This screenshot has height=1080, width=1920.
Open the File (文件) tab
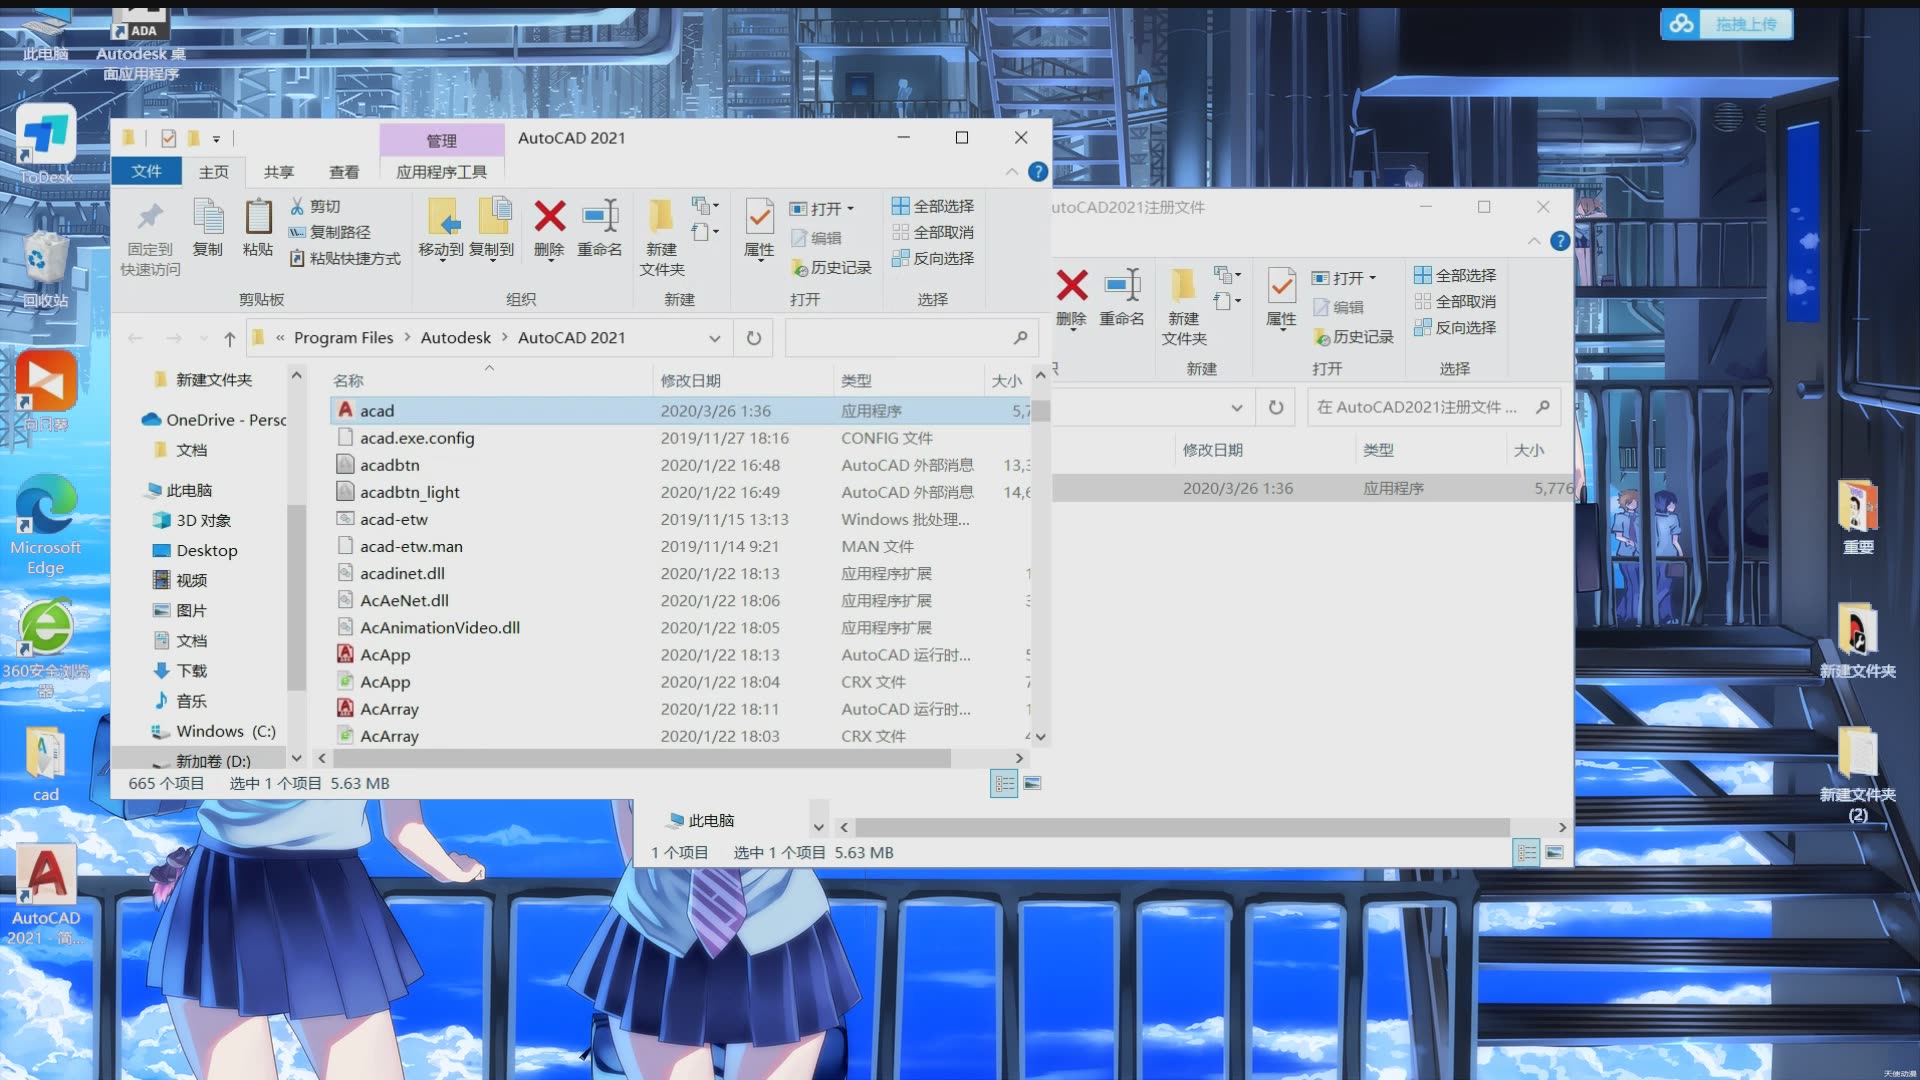point(146,171)
